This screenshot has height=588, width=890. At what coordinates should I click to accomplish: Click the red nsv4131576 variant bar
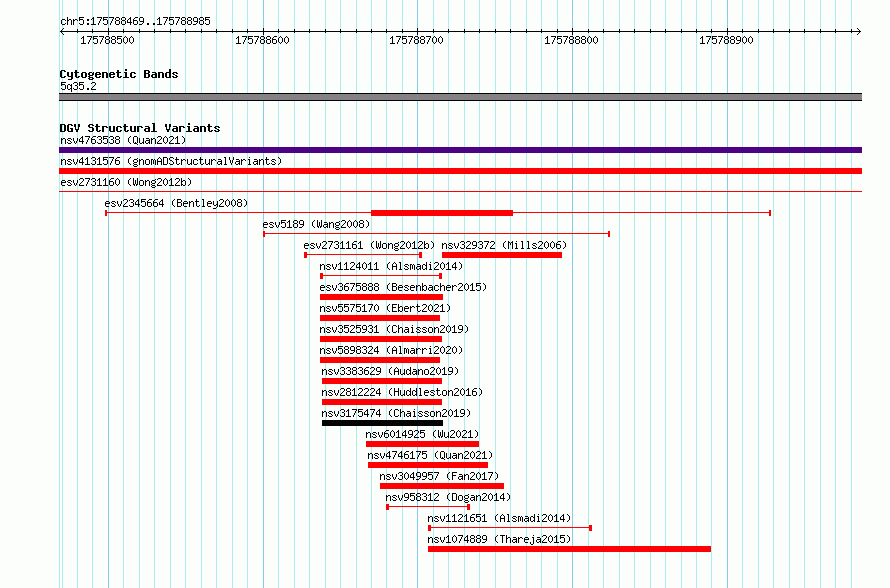click(460, 171)
